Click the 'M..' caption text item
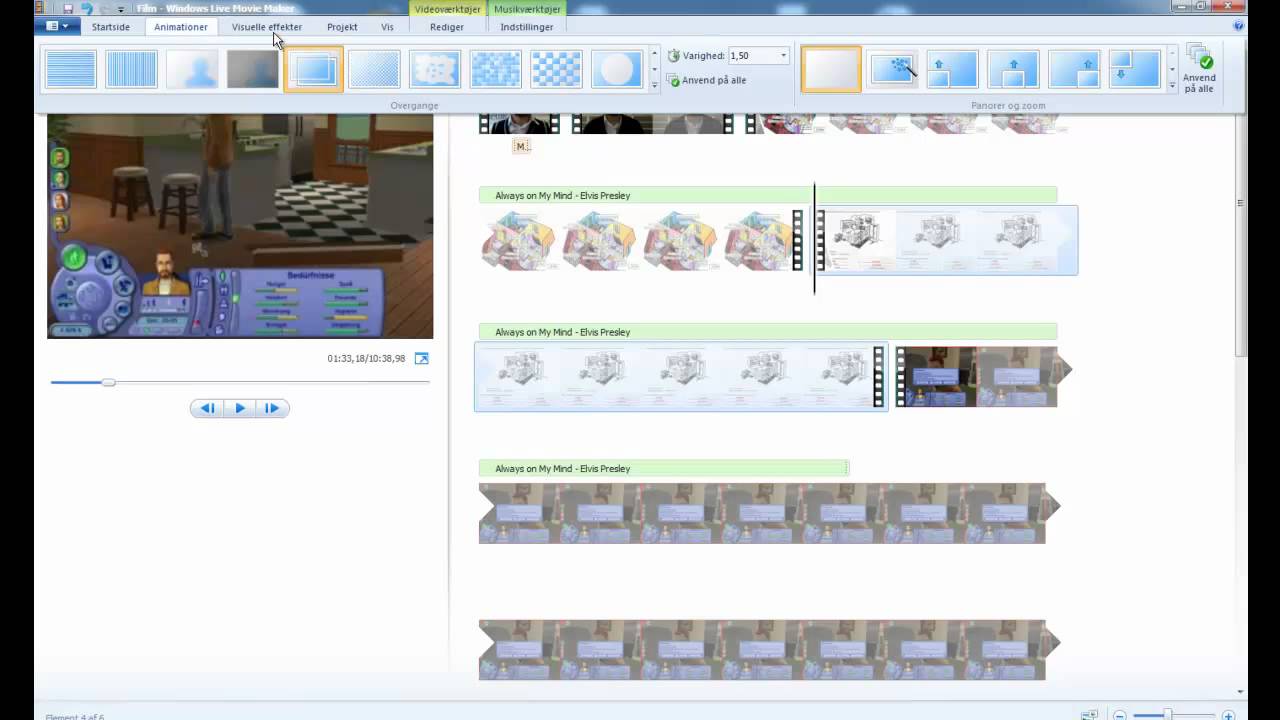Viewport: 1280px width, 720px height. [x=521, y=146]
